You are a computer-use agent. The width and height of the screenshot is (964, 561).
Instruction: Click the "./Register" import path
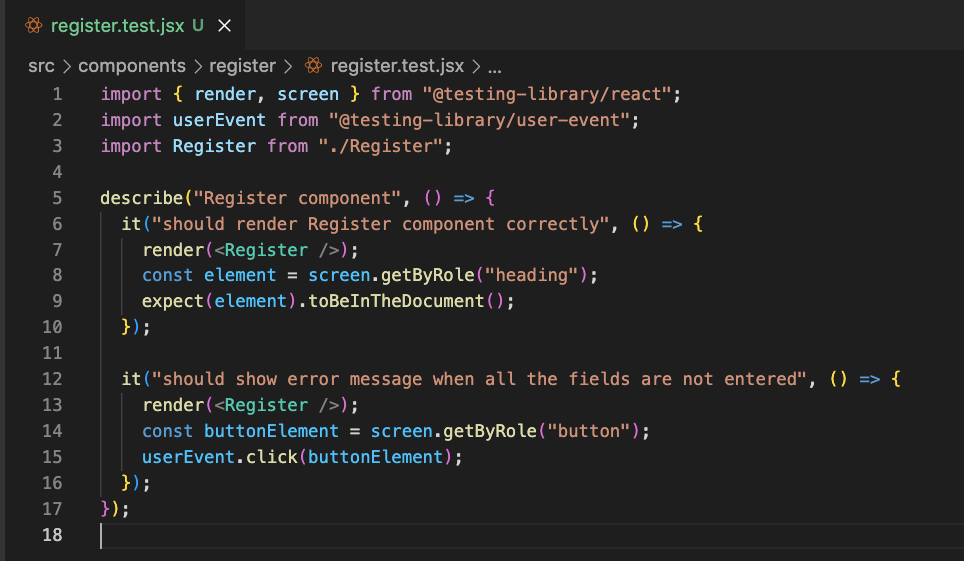pyautogui.click(x=380, y=146)
